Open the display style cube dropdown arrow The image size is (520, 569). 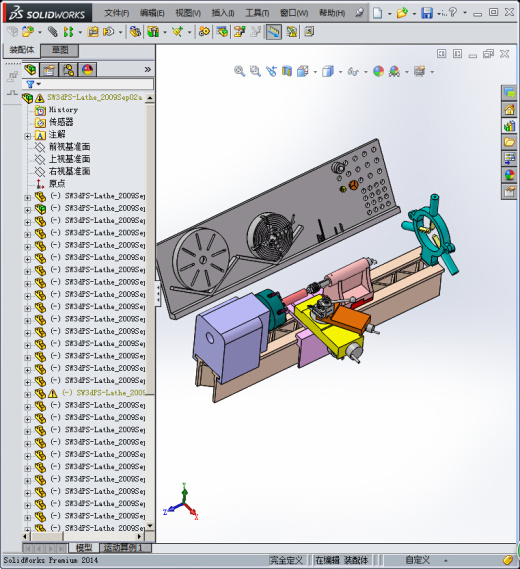point(340,72)
